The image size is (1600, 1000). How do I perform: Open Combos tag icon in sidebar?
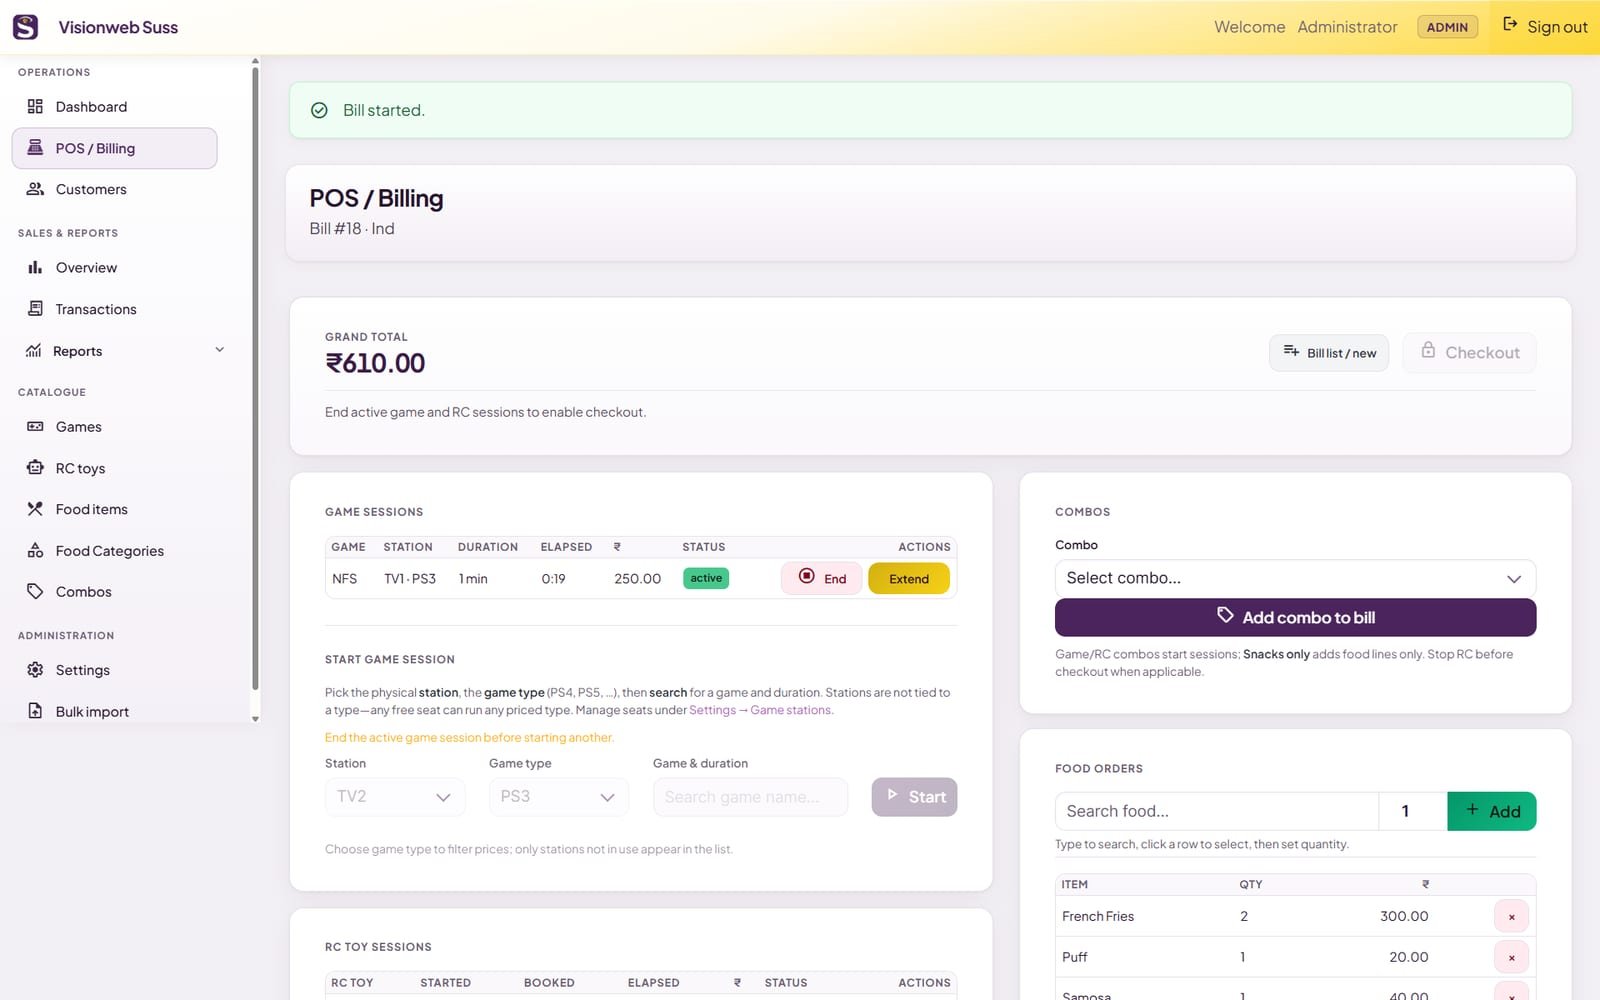click(x=35, y=592)
